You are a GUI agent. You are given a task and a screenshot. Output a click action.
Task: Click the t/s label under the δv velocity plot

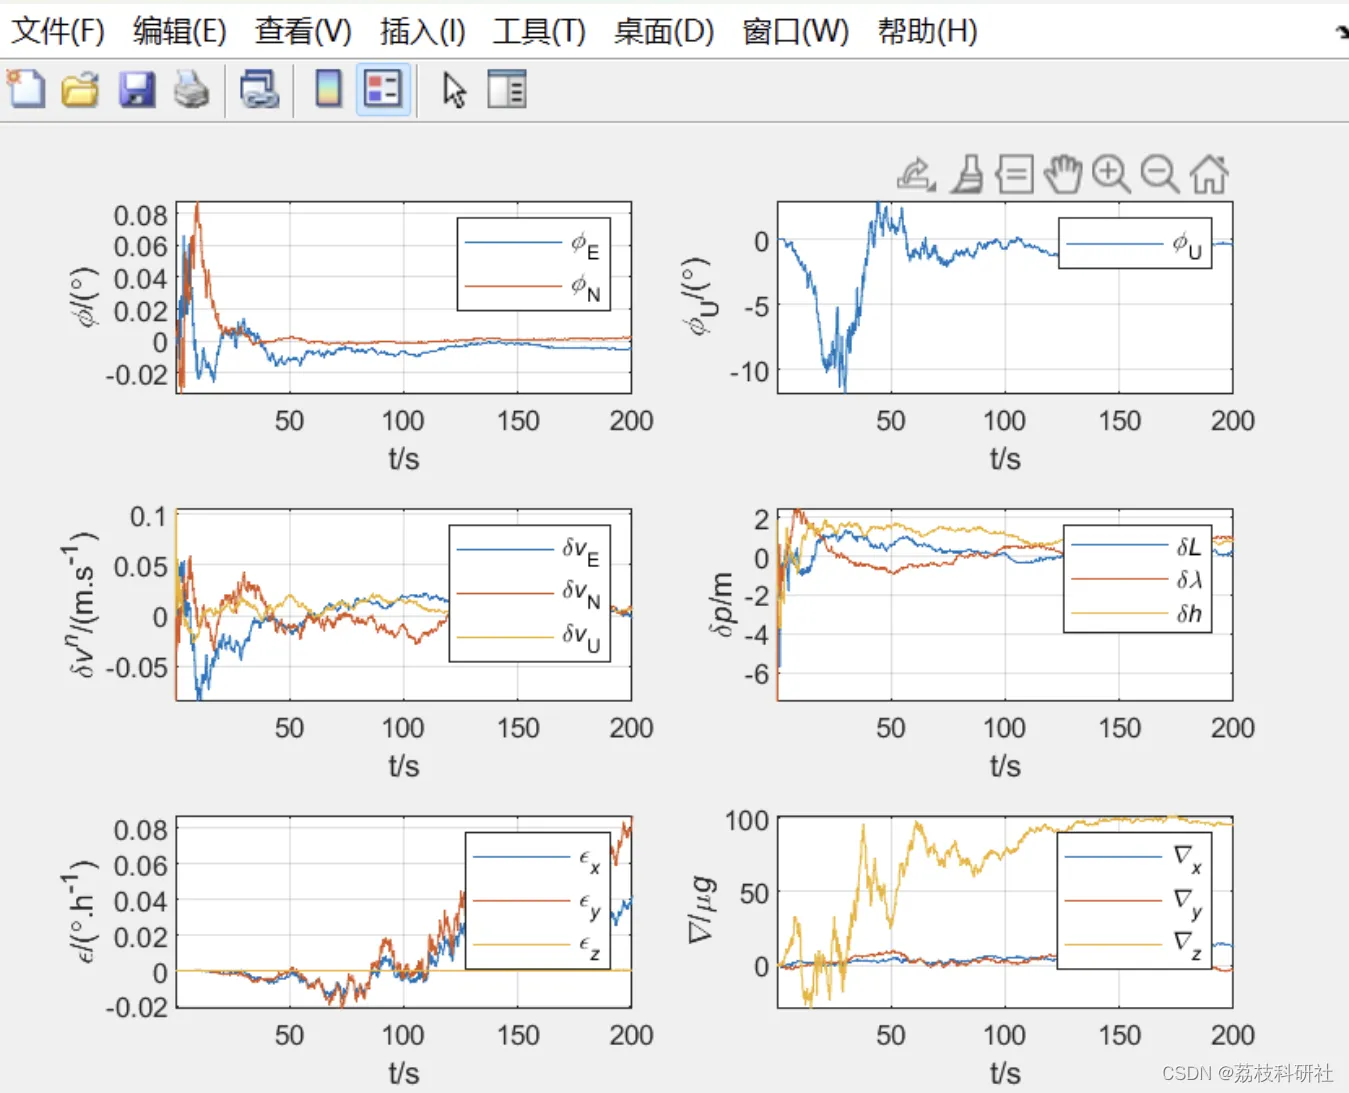click(404, 765)
